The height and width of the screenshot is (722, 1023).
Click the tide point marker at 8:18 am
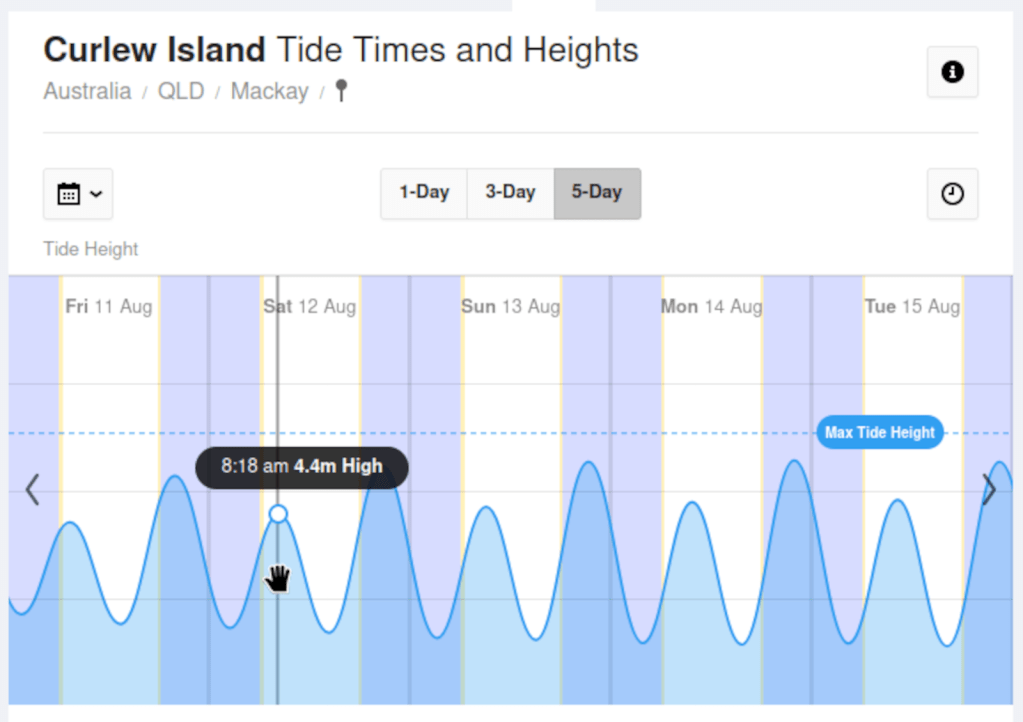[x=278, y=514]
